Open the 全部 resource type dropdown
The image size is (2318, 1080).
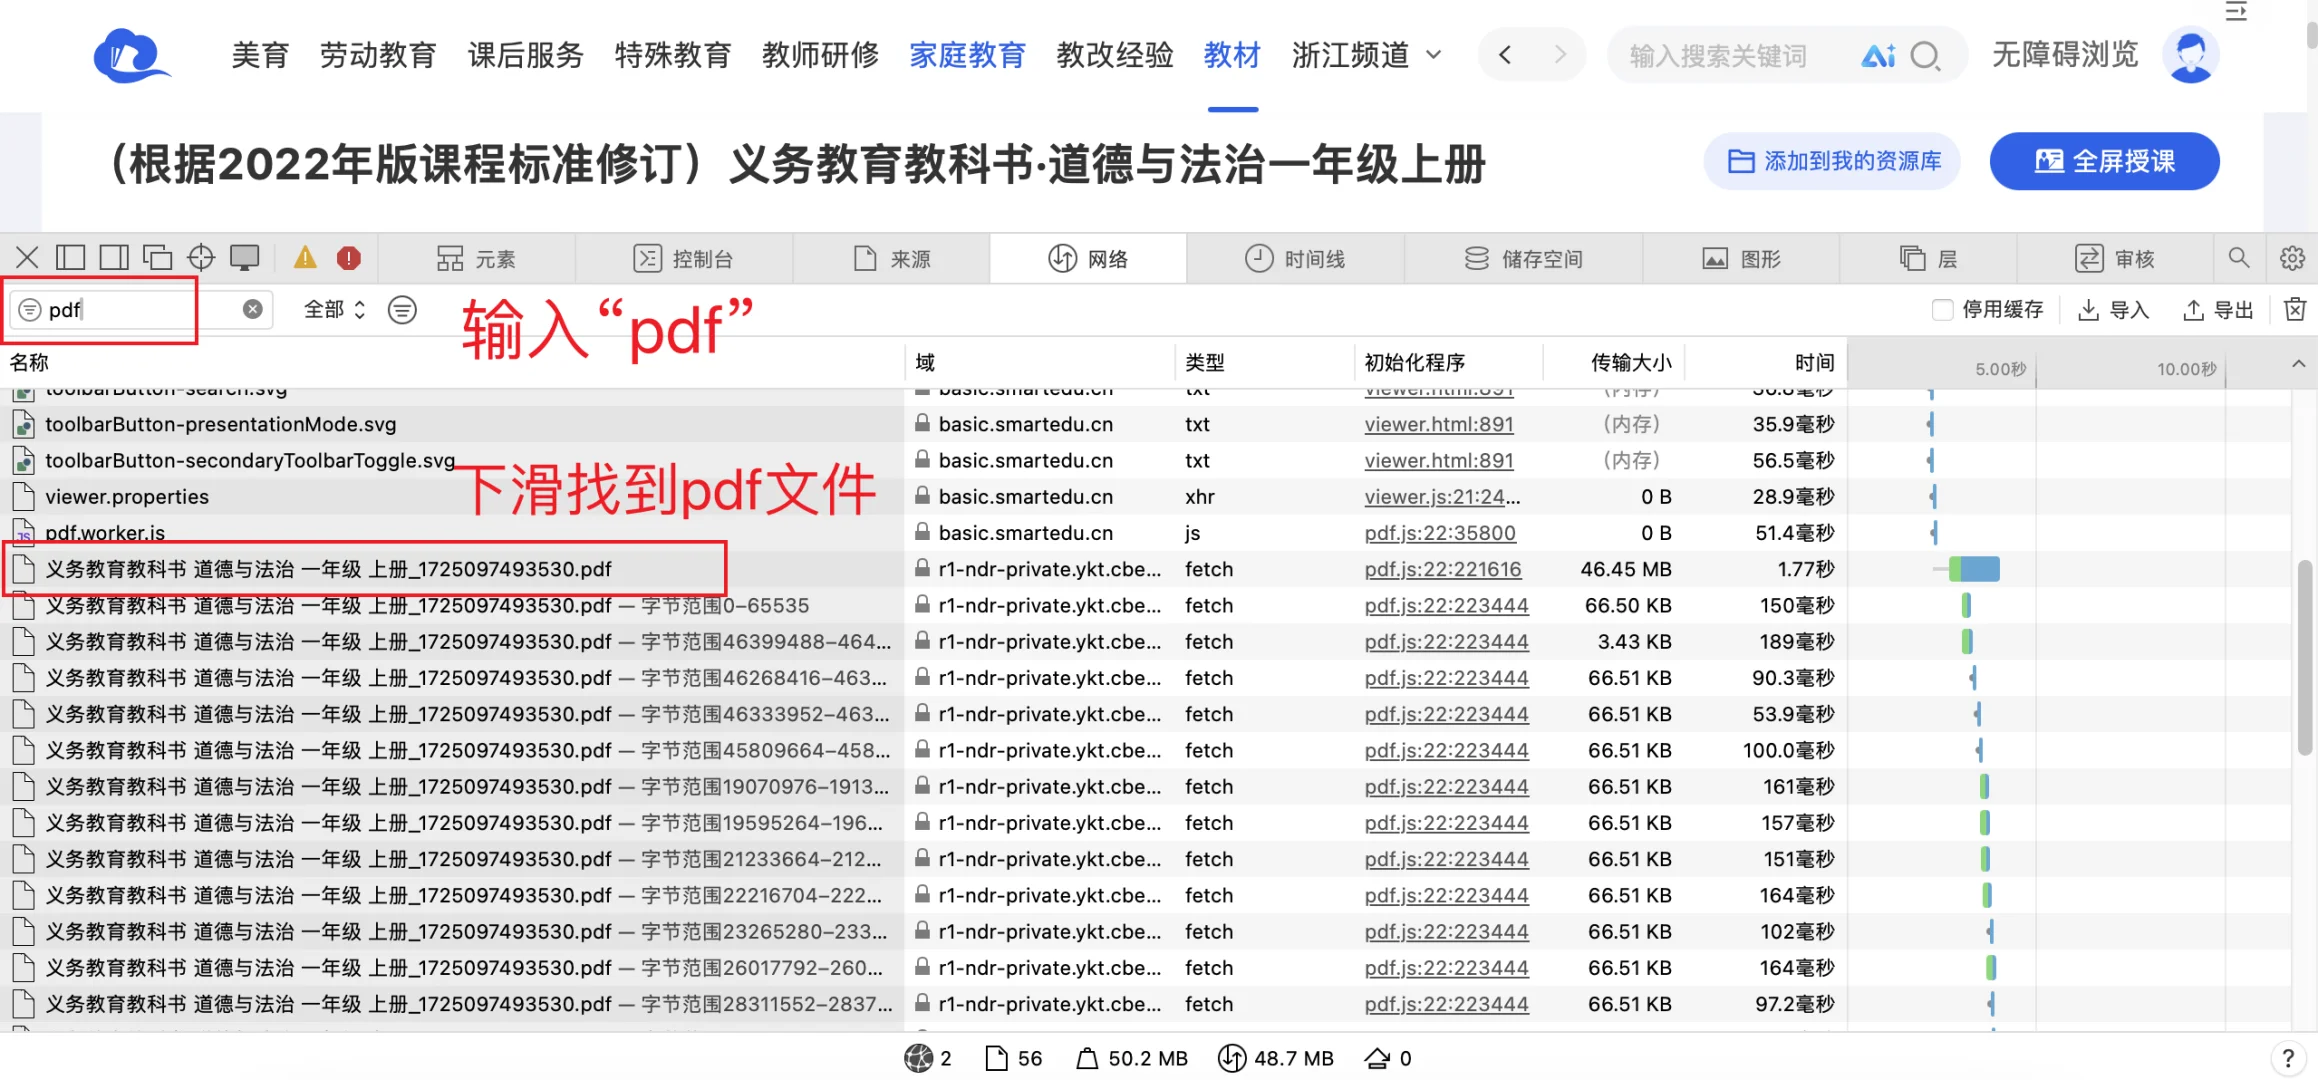(335, 310)
